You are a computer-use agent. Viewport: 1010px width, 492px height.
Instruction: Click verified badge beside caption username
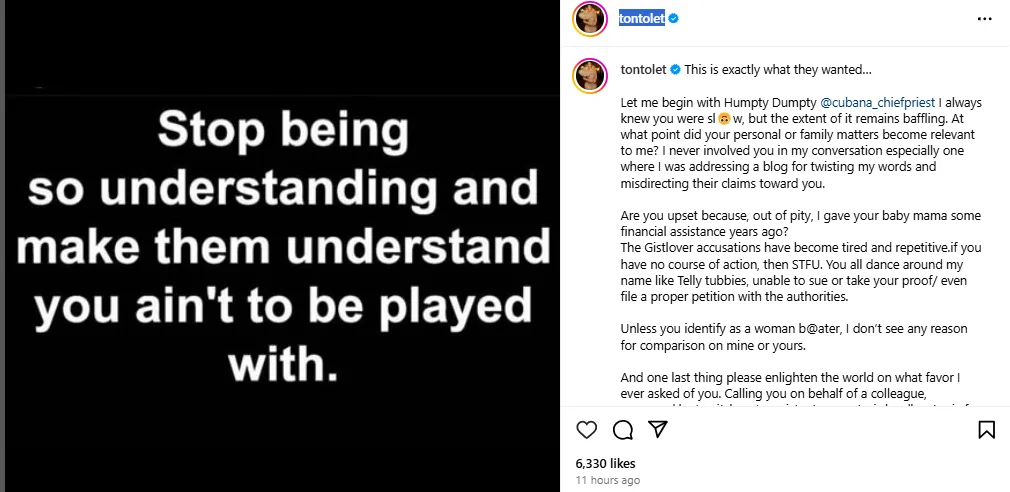(x=676, y=70)
